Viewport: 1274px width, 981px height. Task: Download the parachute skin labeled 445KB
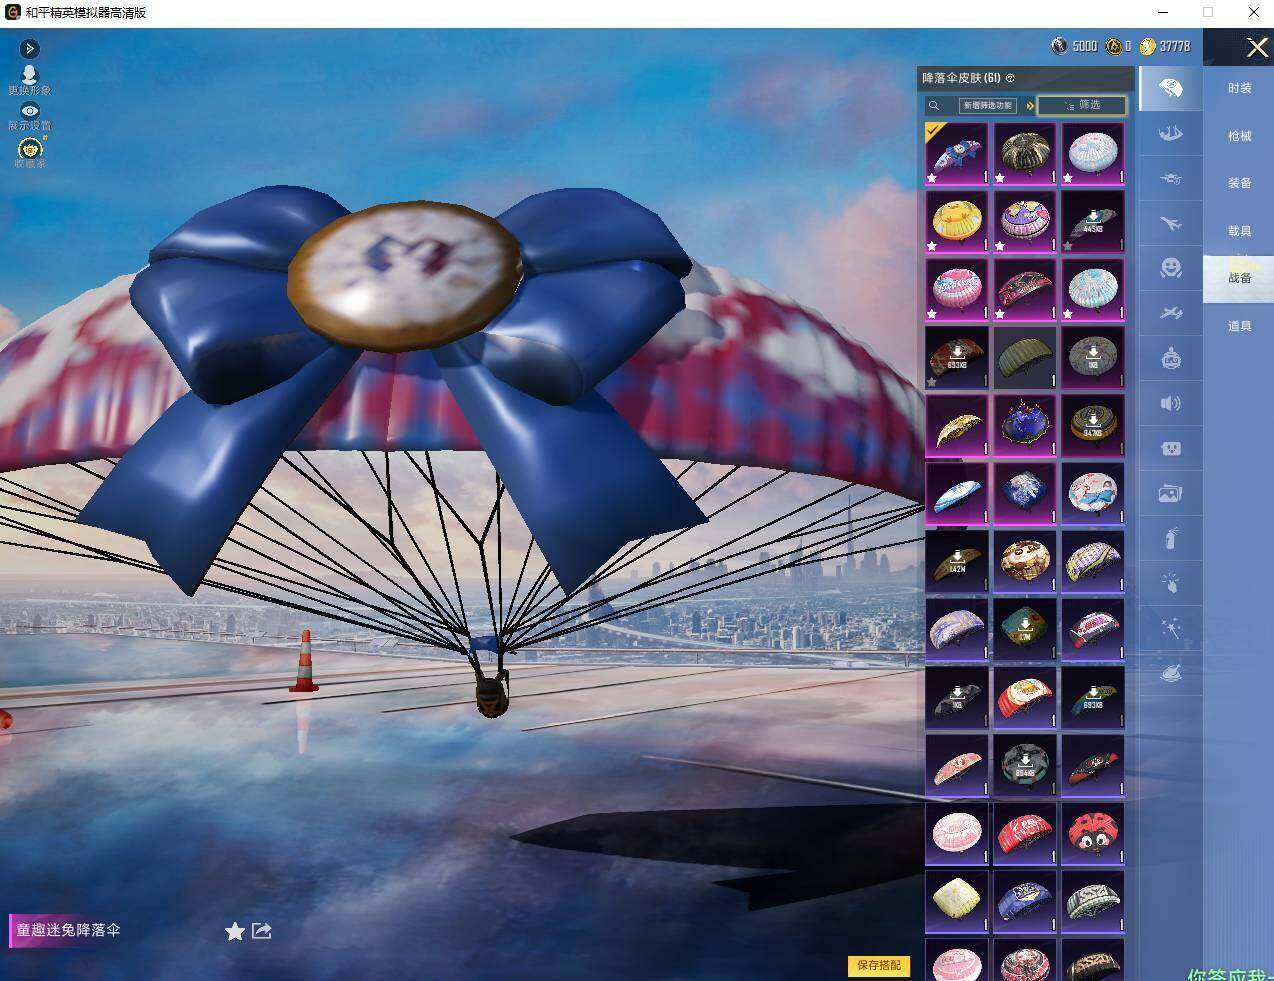coord(1093,221)
